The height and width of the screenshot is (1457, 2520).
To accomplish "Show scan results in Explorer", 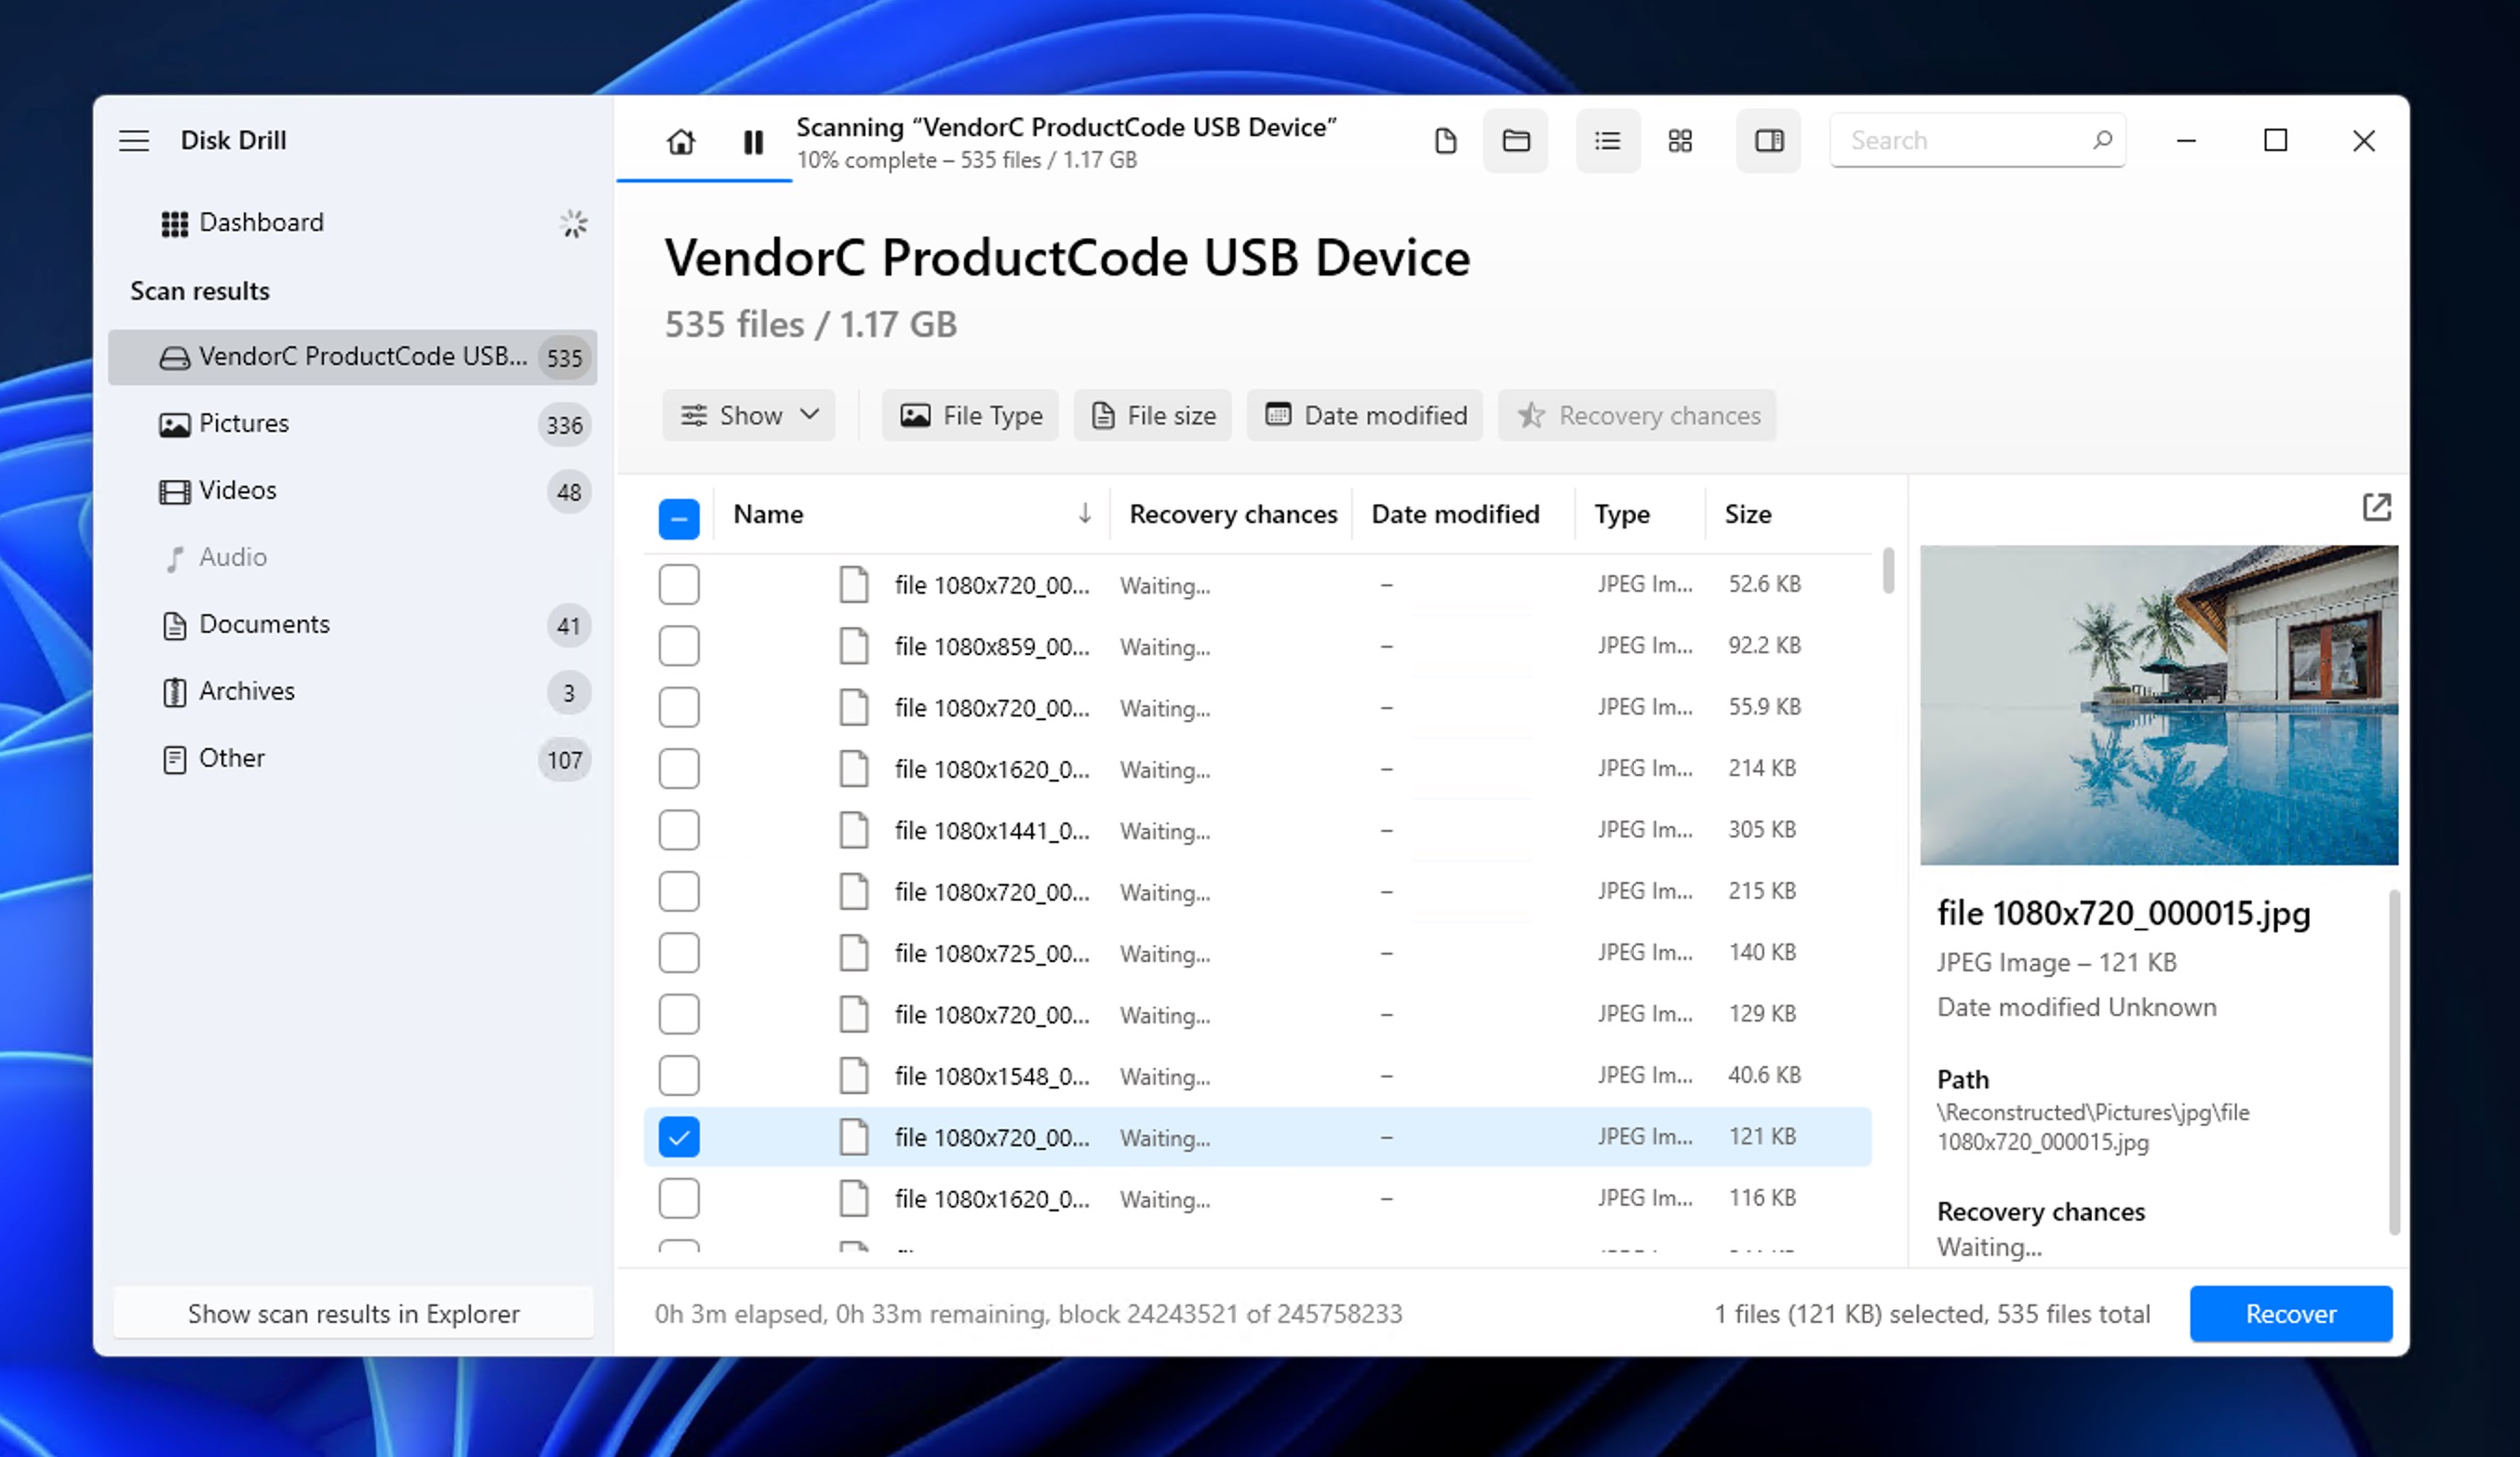I will coord(352,1313).
